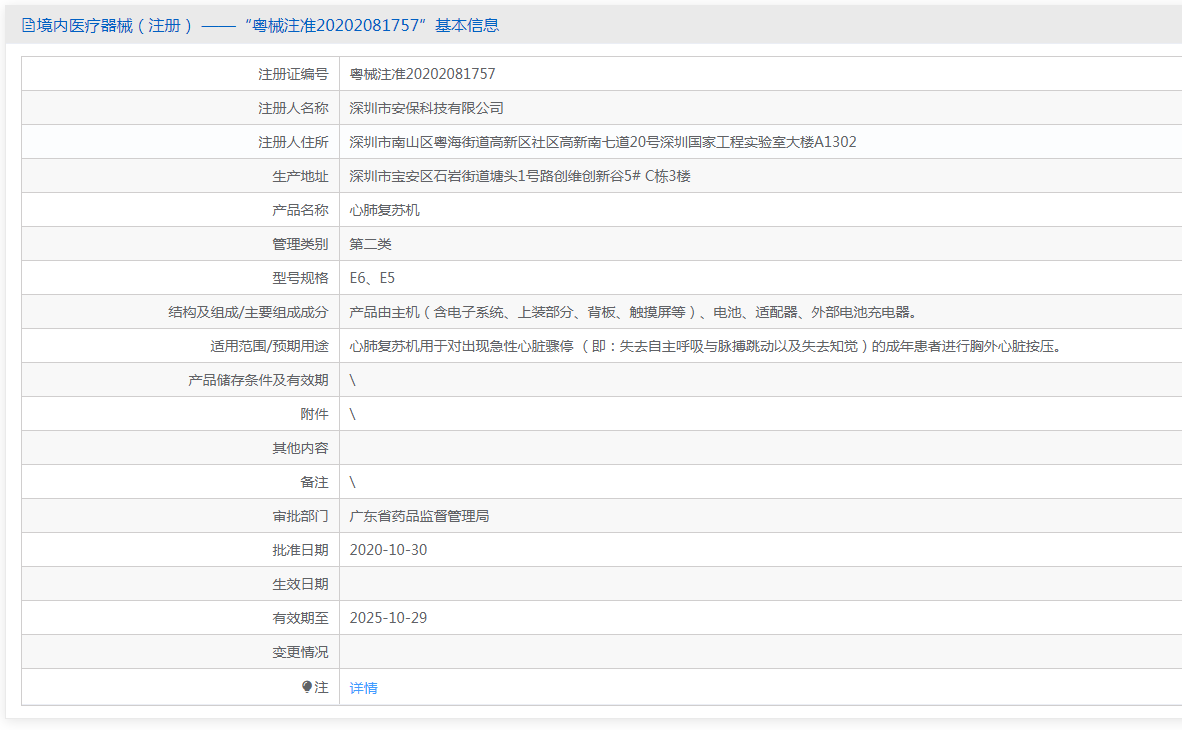The image size is (1182, 730).
Task: Click the lightbulb icon beside 注
Action: pyautogui.click(x=307, y=687)
